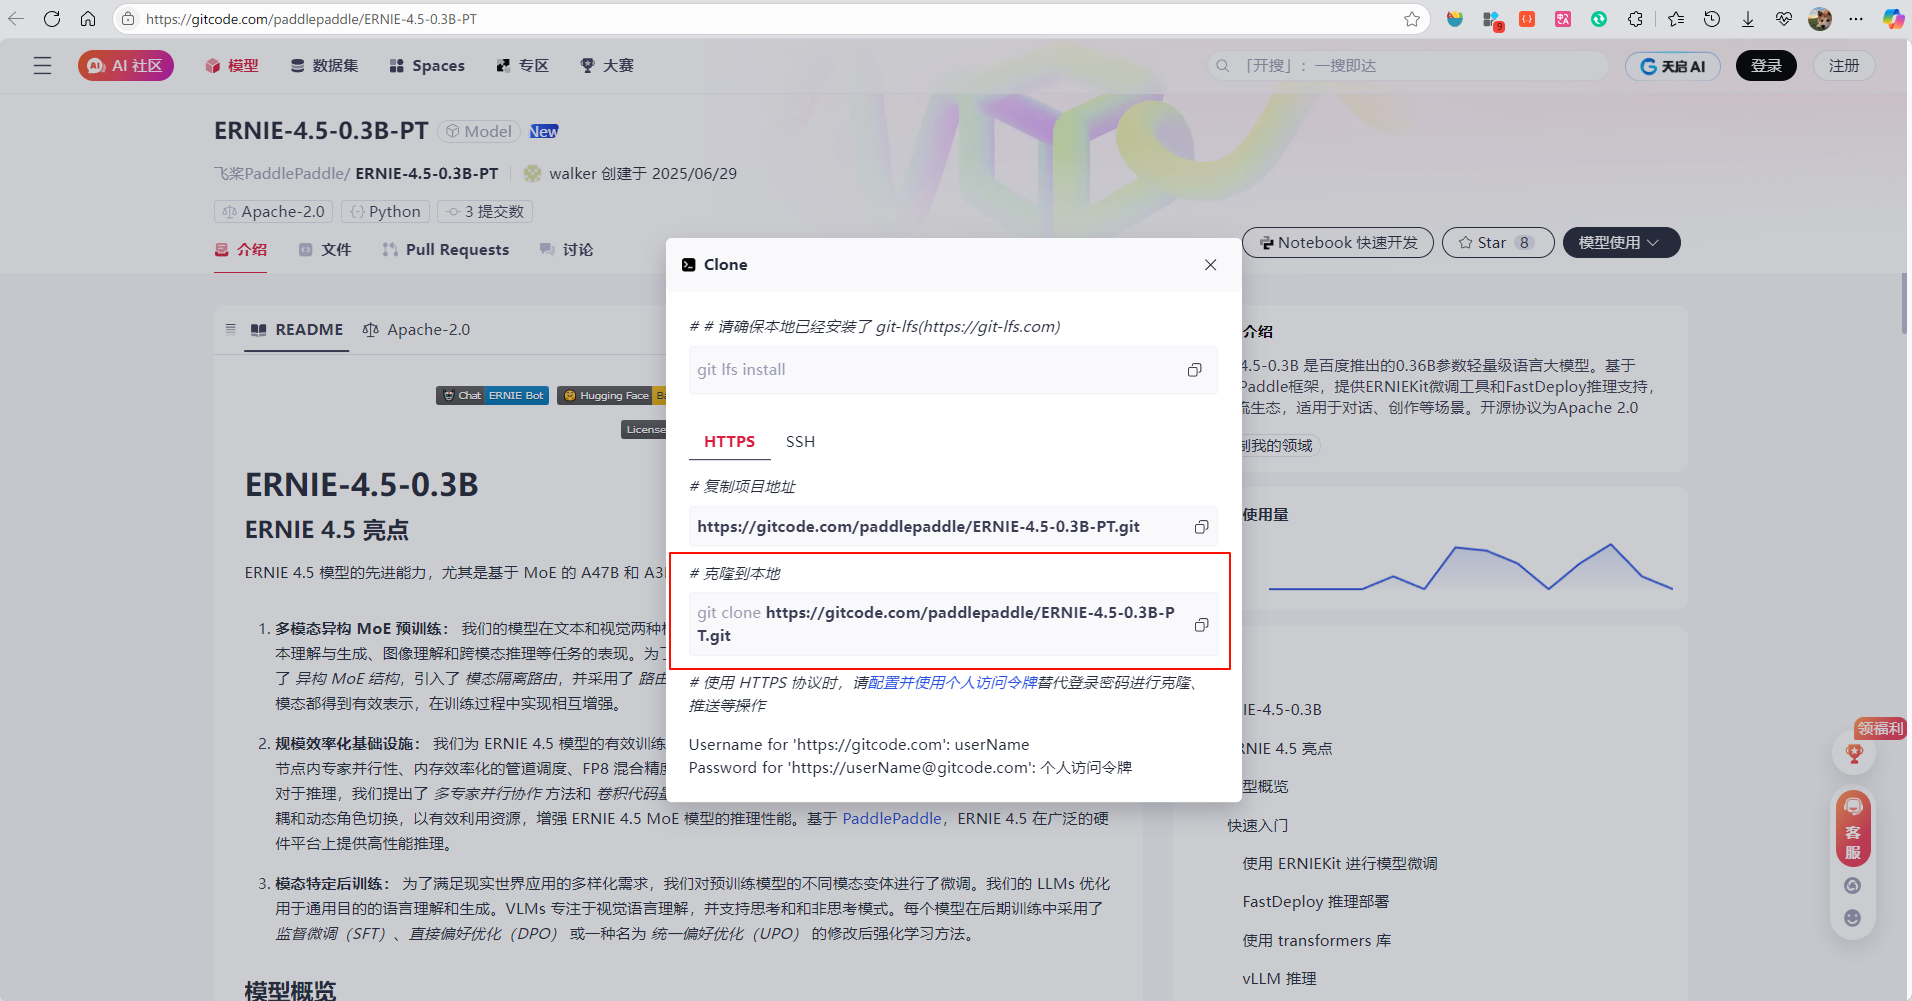Click the site lock info icon

(x=128, y=19)
